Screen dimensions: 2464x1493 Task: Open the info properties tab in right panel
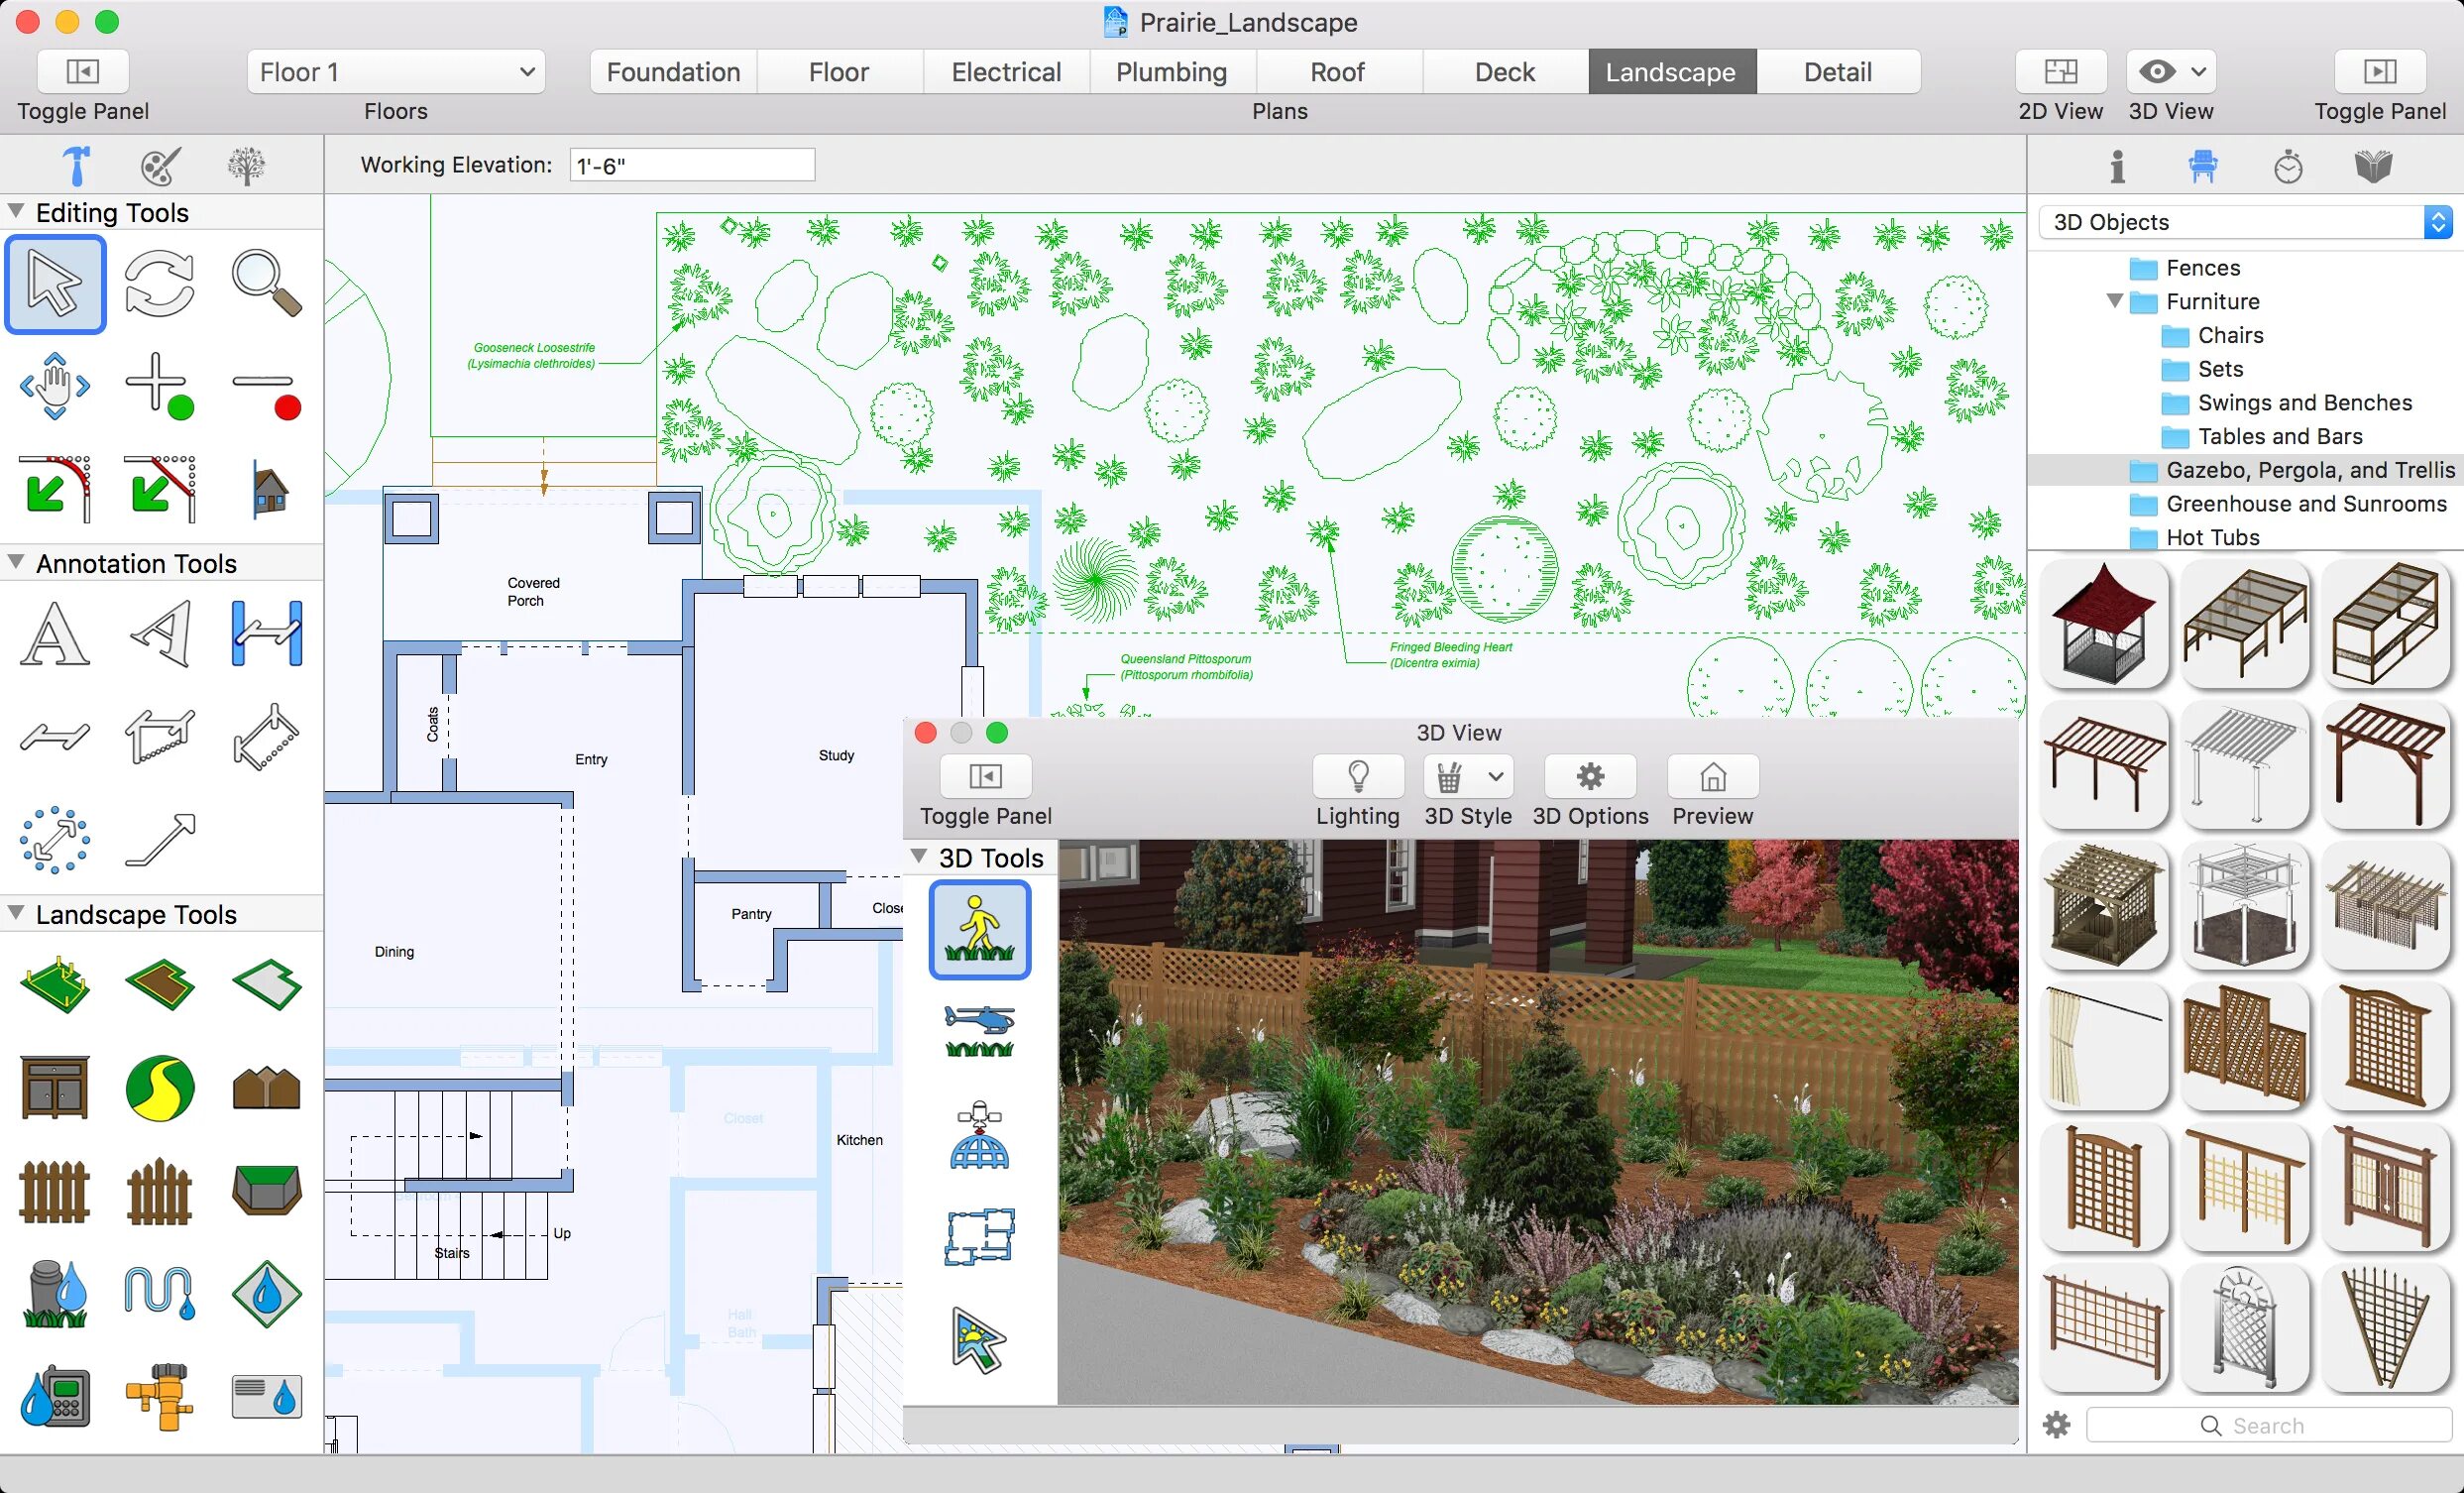pyautogui.click(x=2117, y=166)
